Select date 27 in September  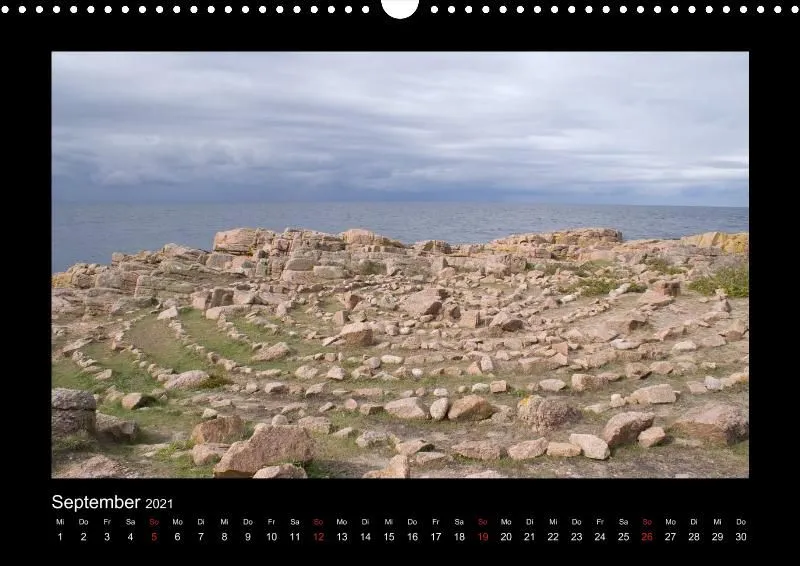pos(670,537)
